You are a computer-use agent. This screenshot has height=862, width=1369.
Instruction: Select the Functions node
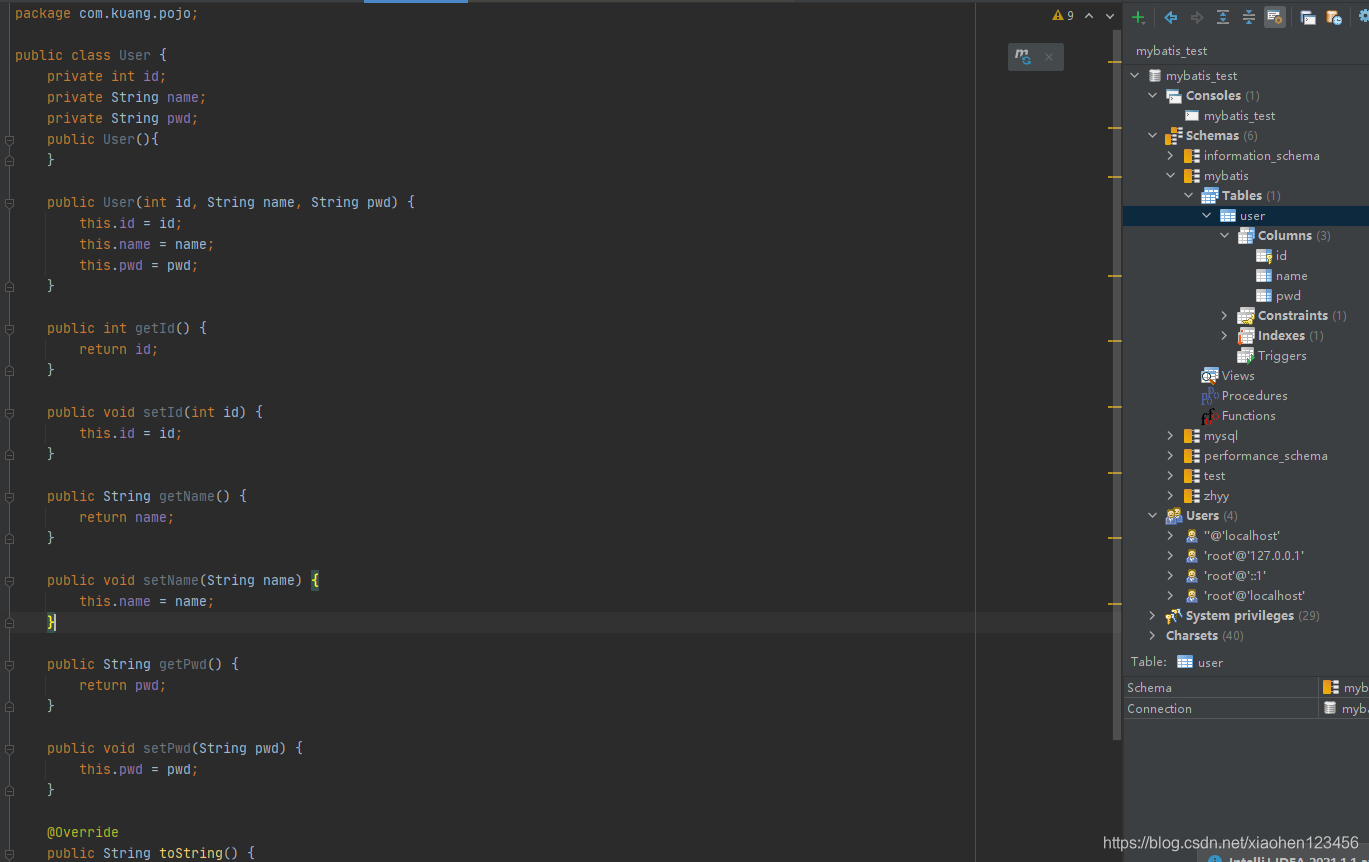(1248, 416)
